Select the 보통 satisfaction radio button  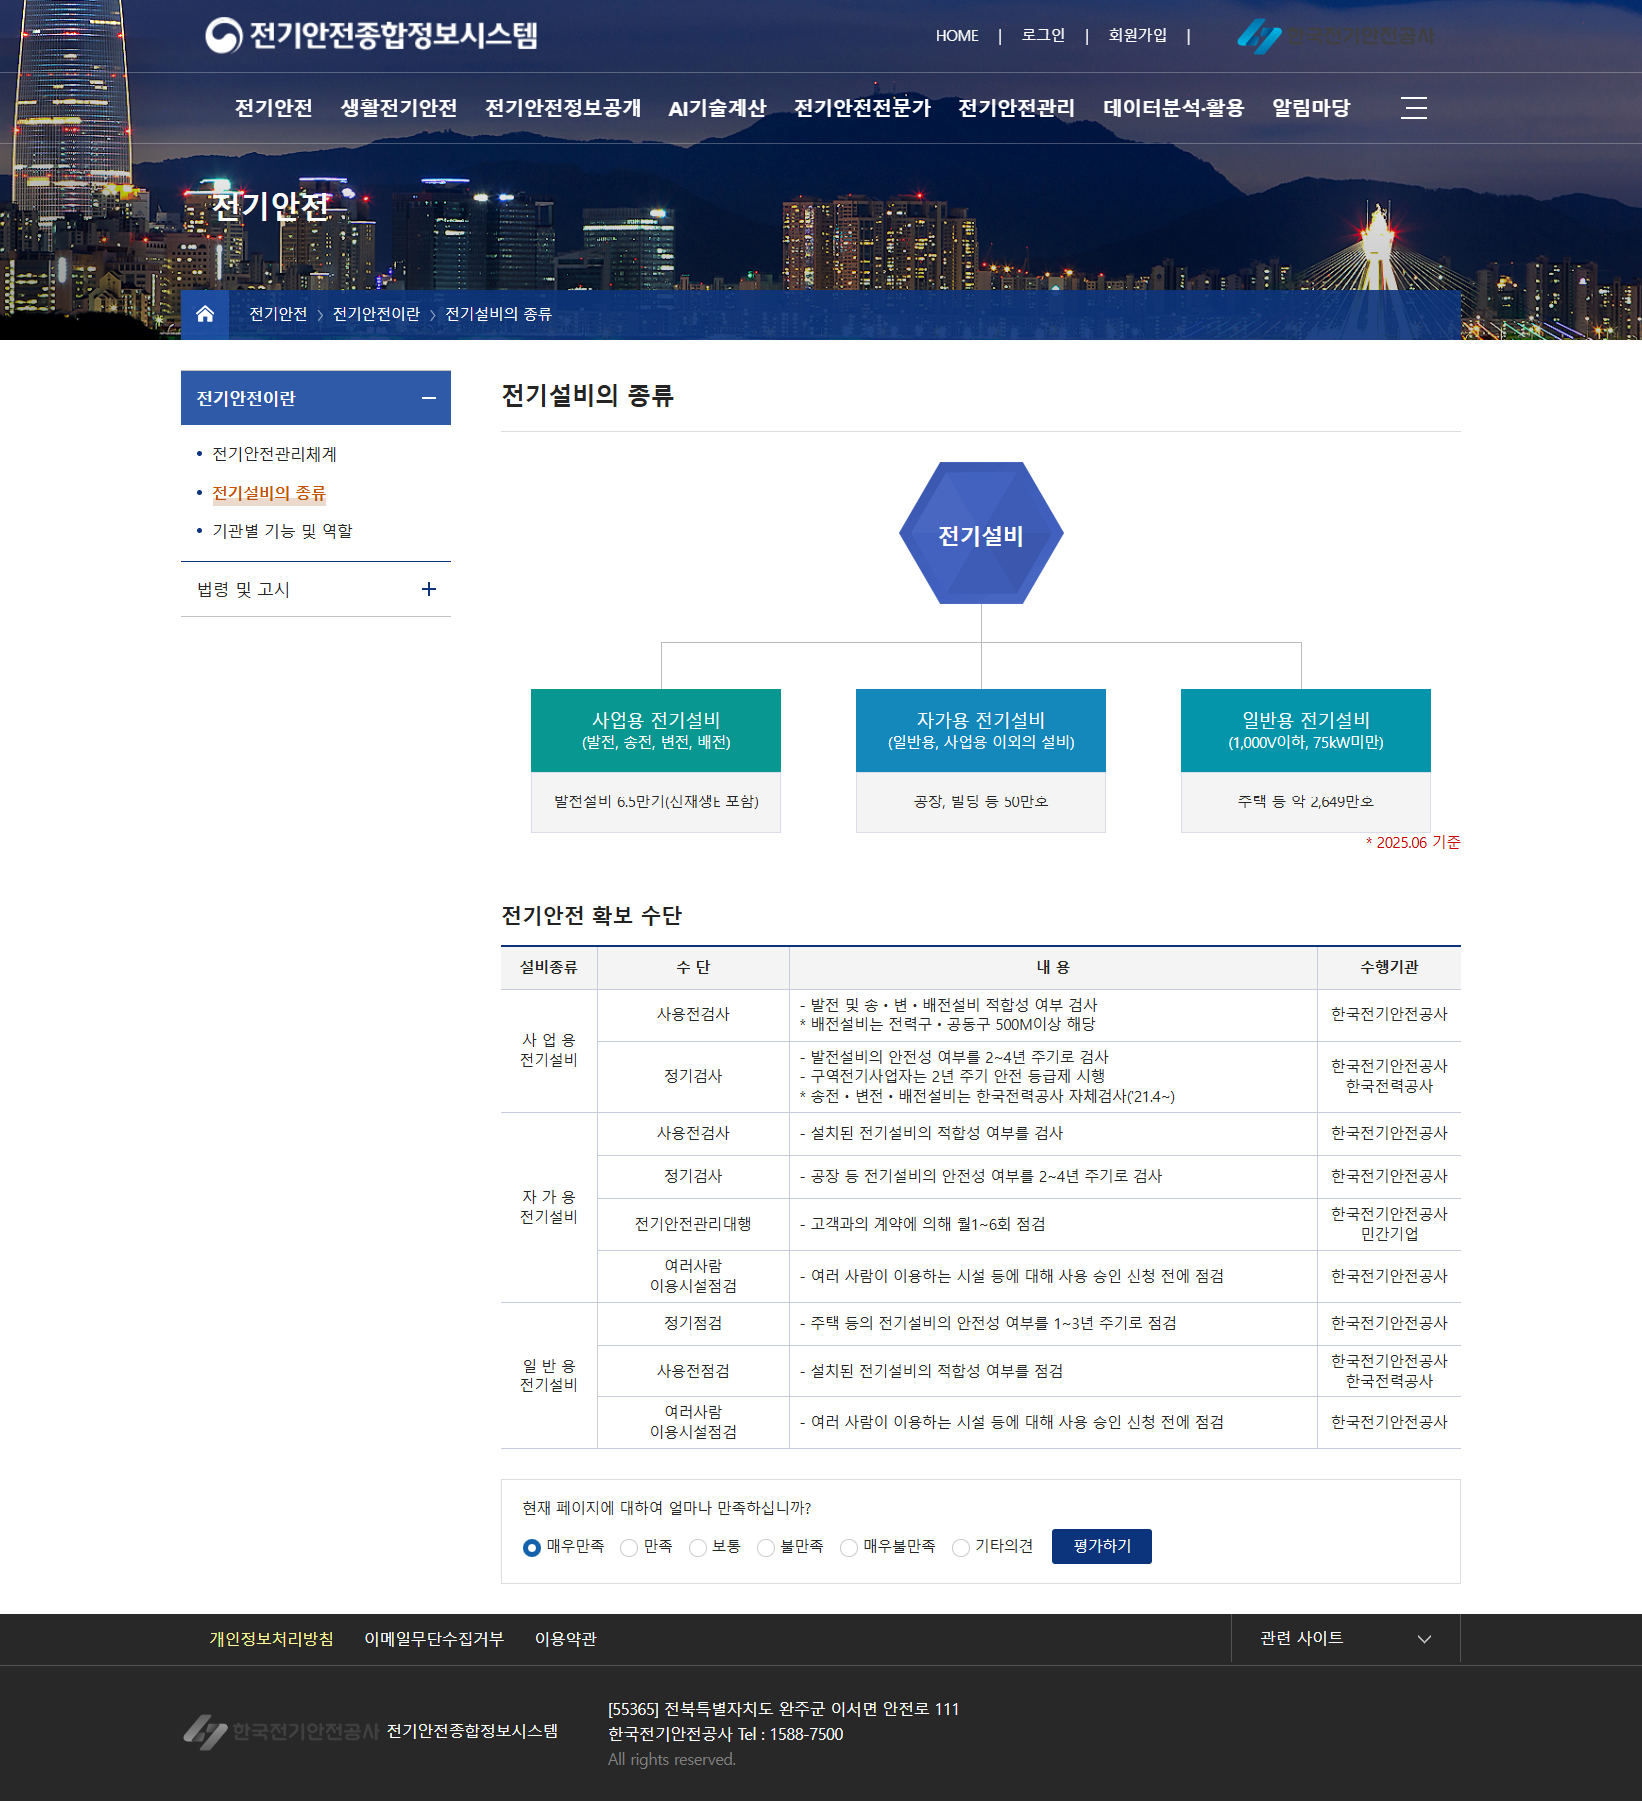(698, 1548)
